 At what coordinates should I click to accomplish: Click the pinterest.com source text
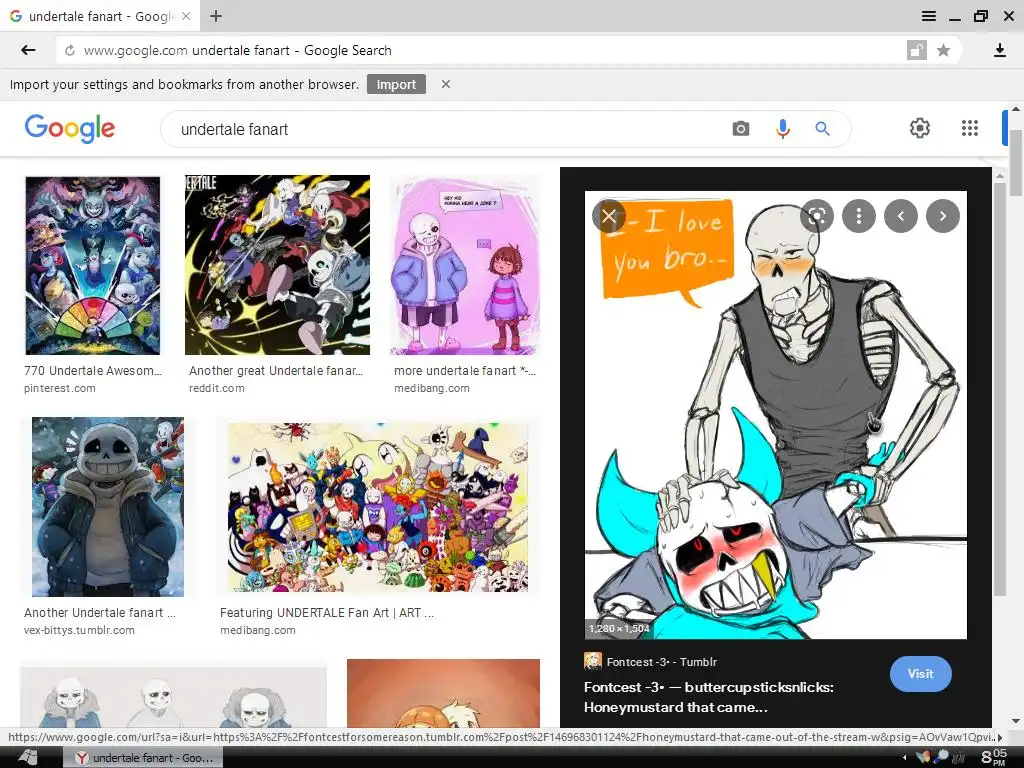click(x=59, y=388)
